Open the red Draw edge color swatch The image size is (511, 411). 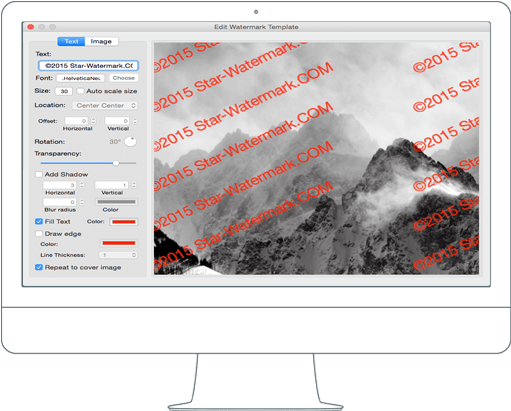pyautogui.click(x=119, y=243)
